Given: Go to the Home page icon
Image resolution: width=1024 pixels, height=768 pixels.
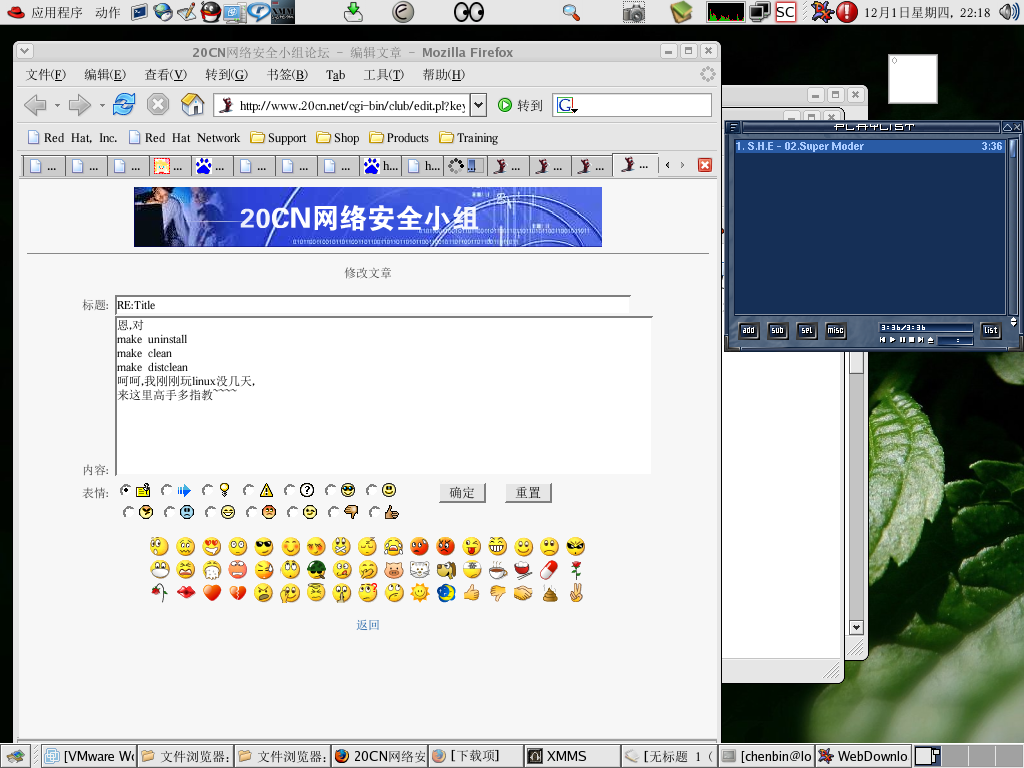Looking at the screenshot, I should [x=193, y=104].
